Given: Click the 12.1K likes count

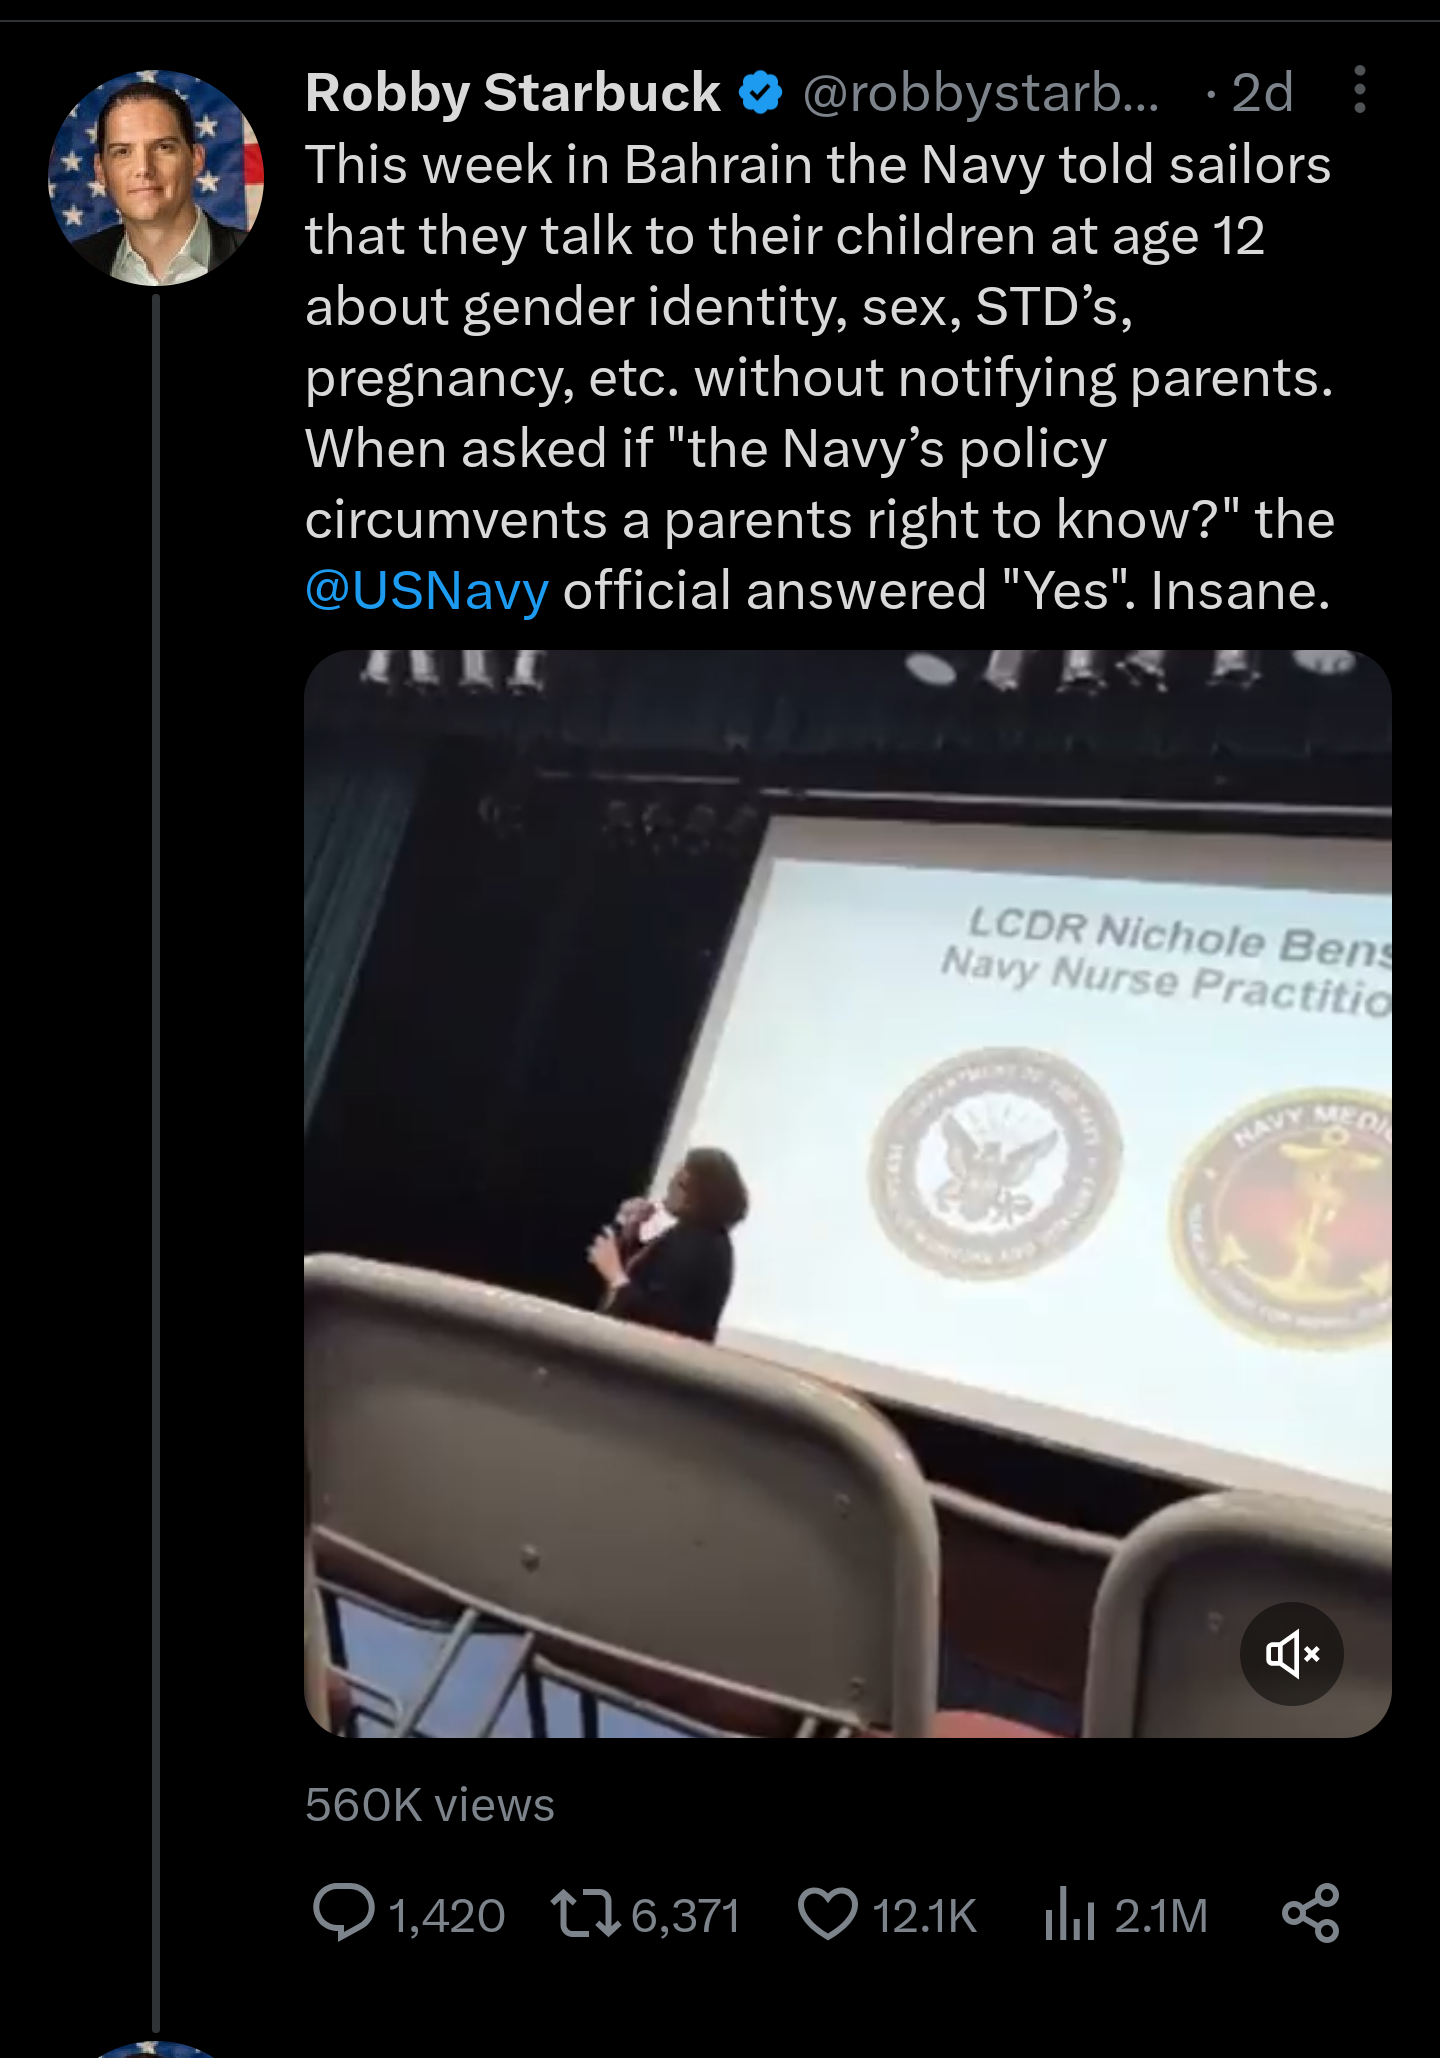Looking at the screenshot, I should tap(925, 1916).
